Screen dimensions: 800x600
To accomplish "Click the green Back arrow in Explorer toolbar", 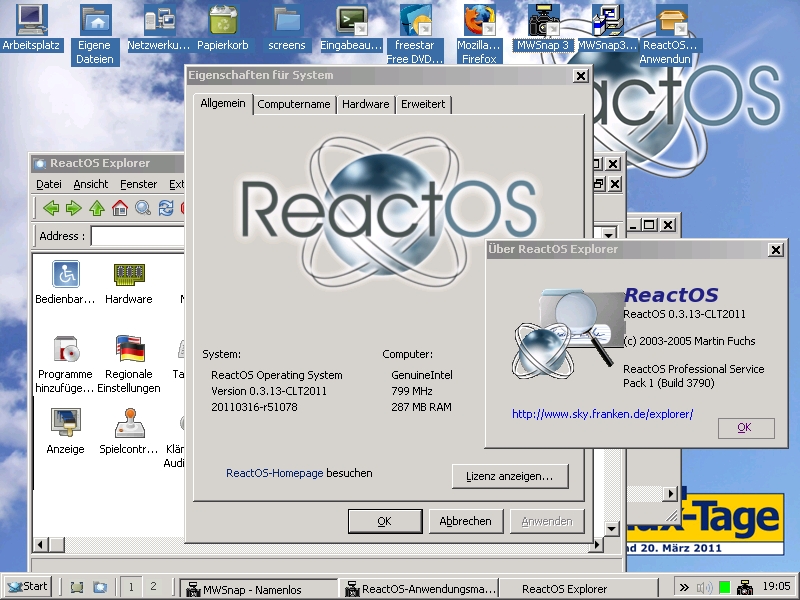I will [51, 208].
